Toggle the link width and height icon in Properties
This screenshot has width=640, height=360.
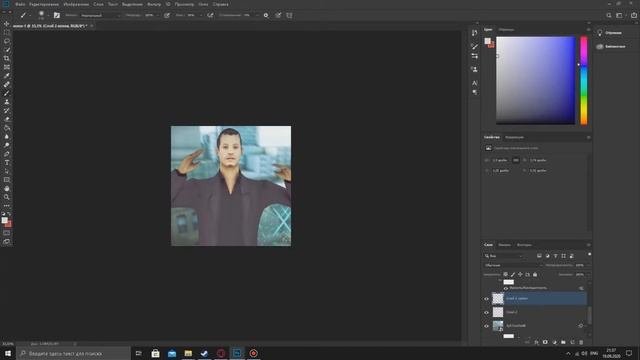point(516,160)
